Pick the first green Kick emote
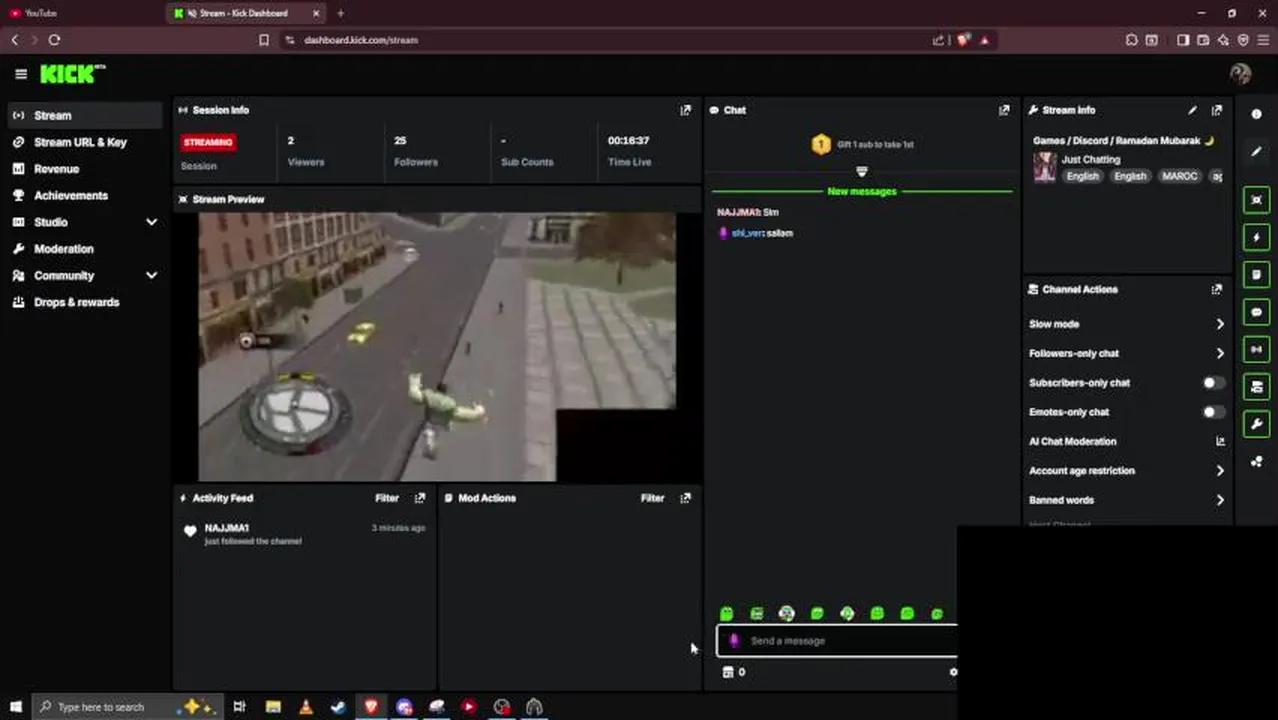 pyautogui.click(x=727, y=613)
